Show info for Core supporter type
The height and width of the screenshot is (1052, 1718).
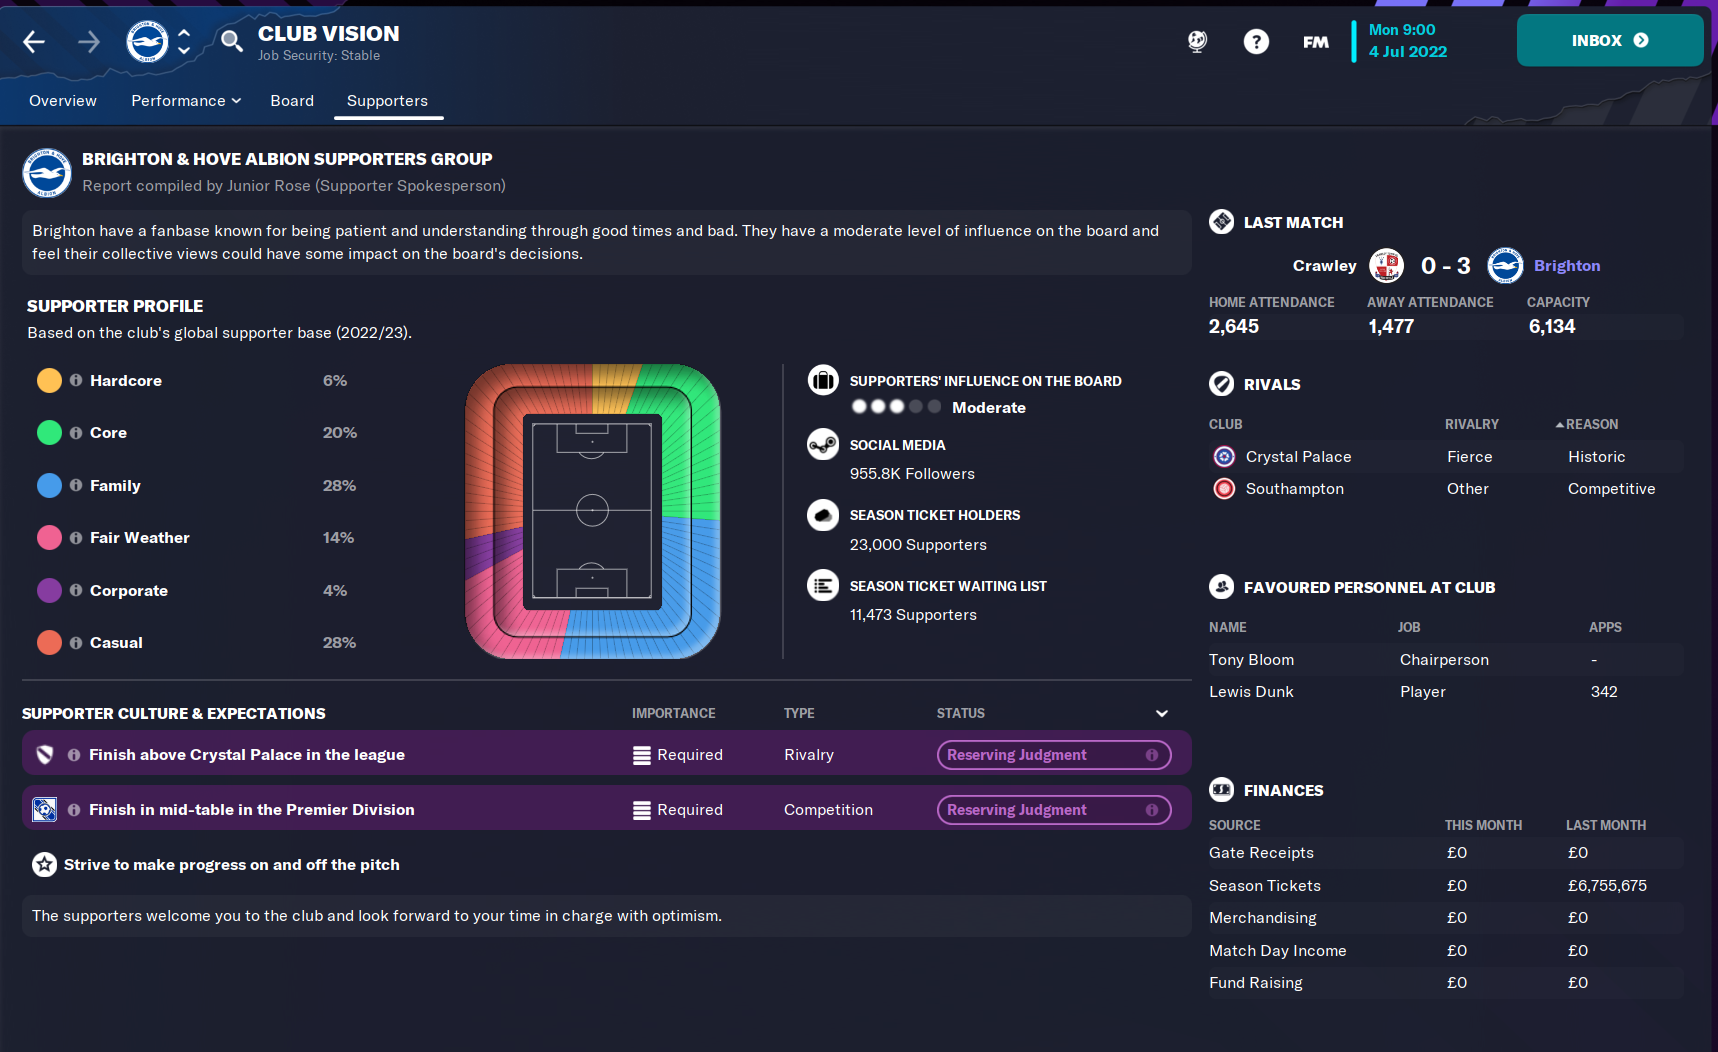pos(76,432)
